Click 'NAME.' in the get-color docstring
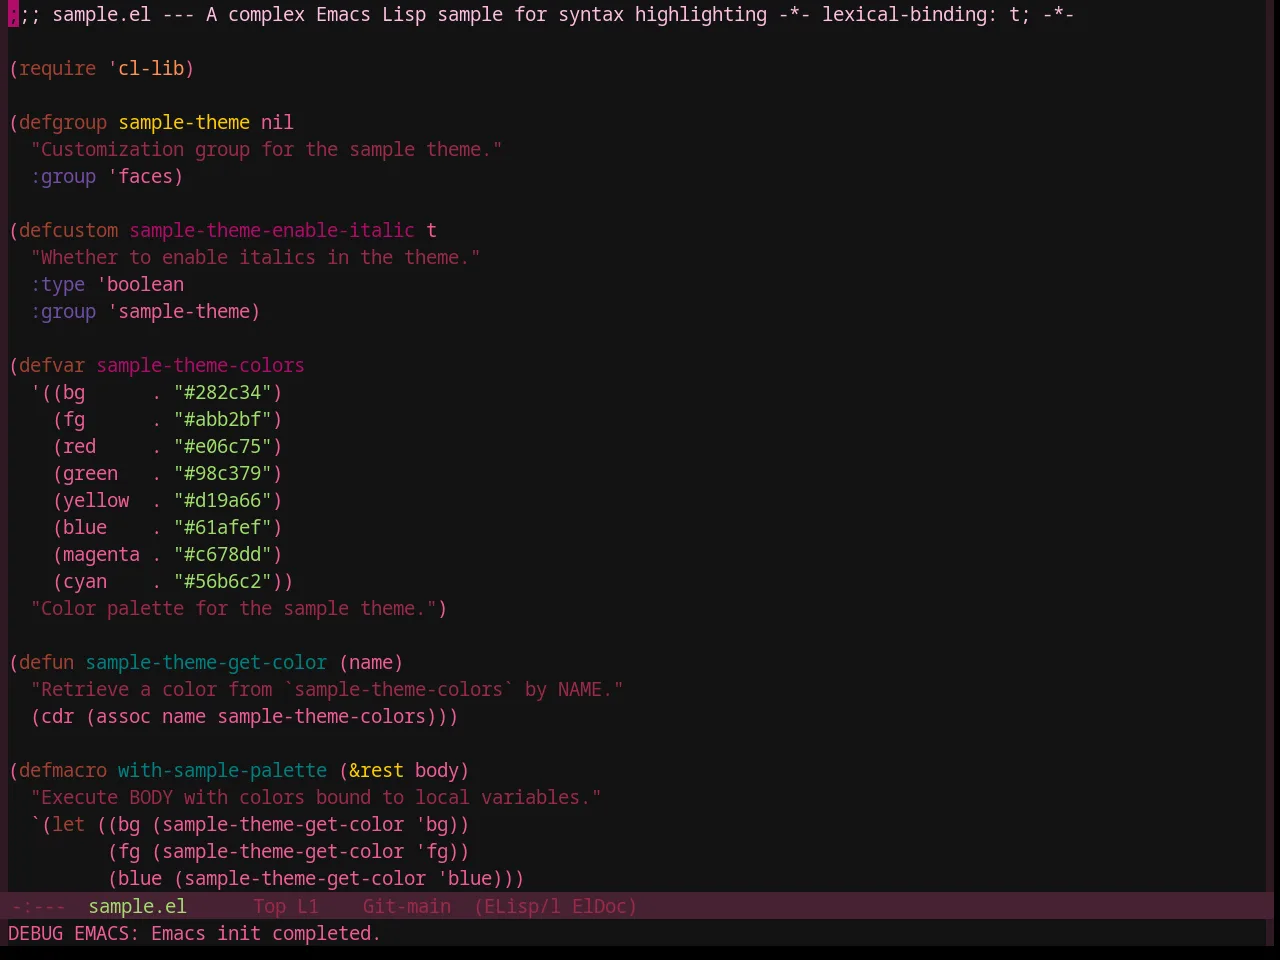The width and height of the screenshot is (1280, 960). pos(585,689)
